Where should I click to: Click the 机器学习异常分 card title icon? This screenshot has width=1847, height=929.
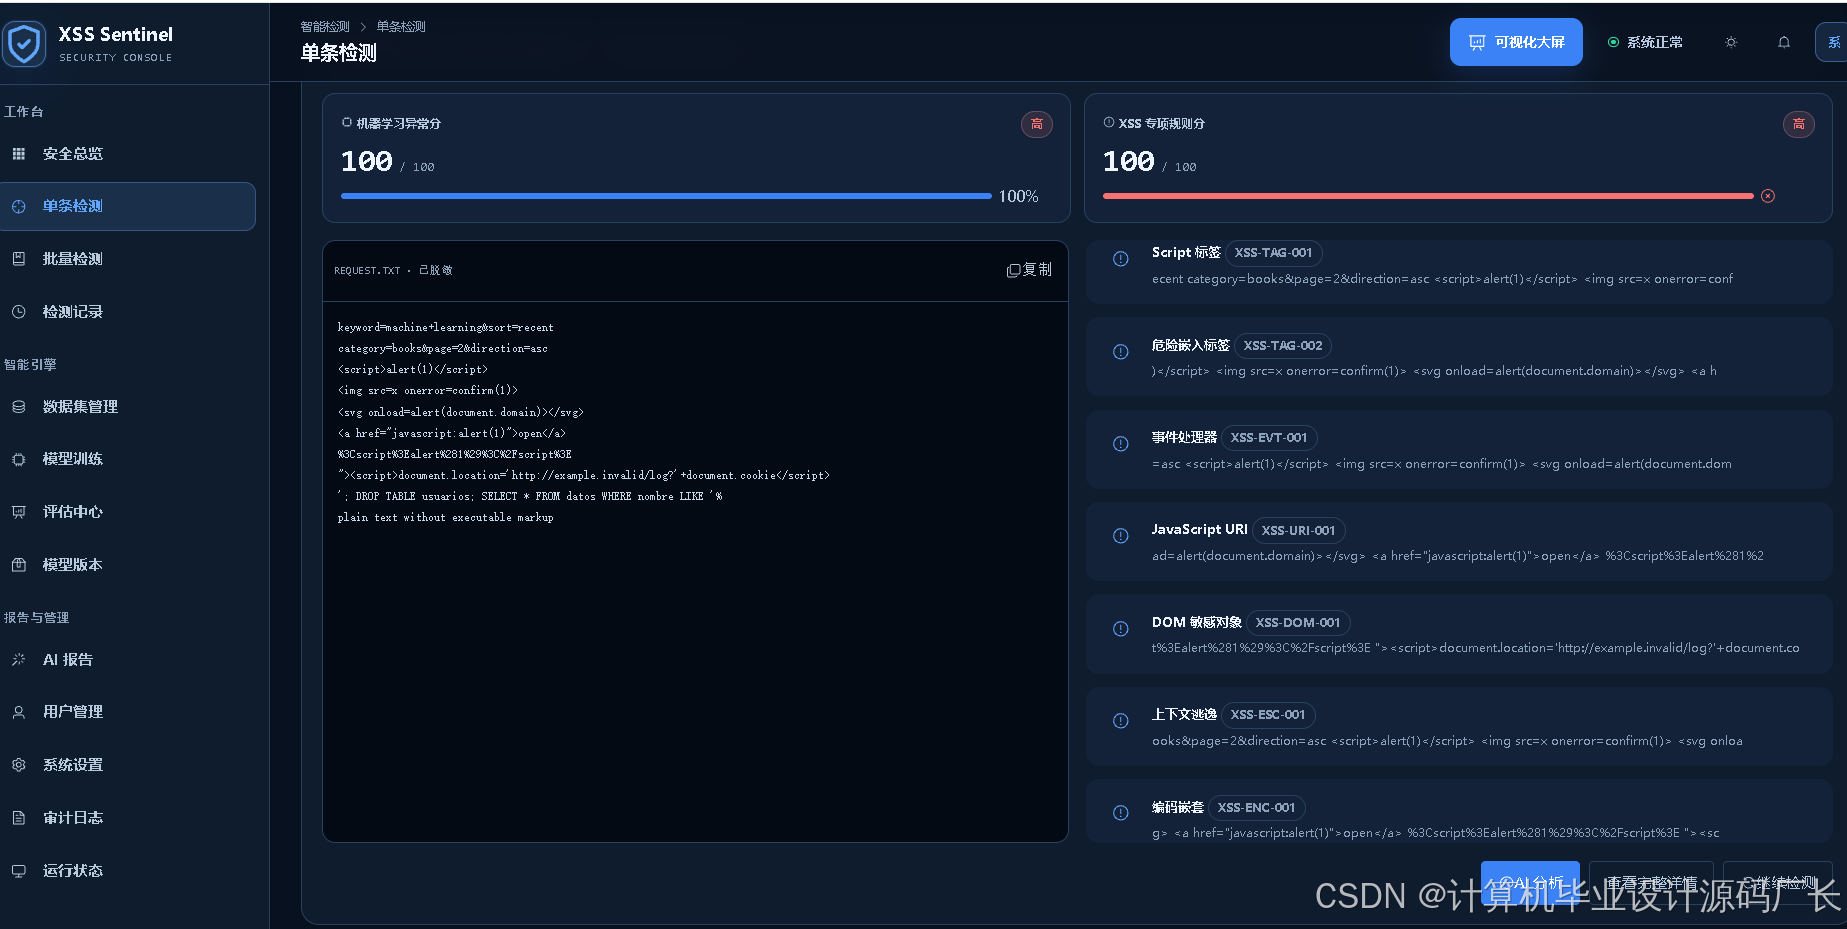pos(347,123)
